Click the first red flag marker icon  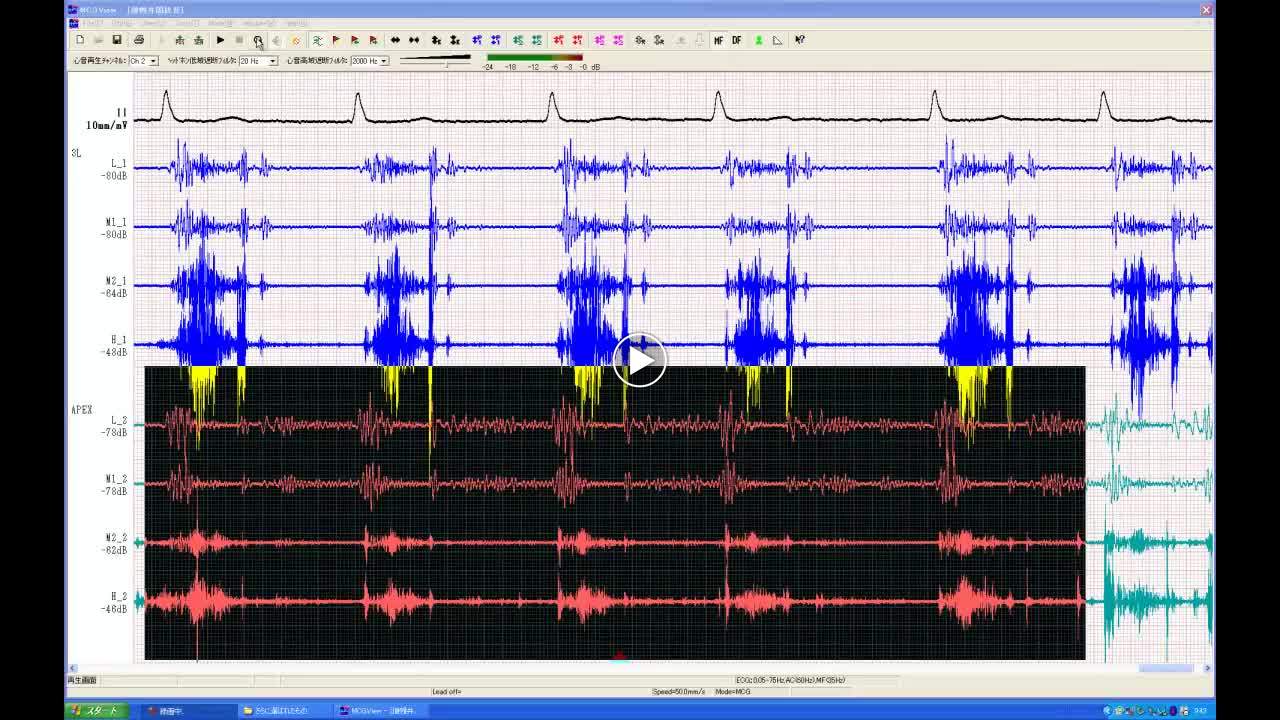click(x=336, y=40)
